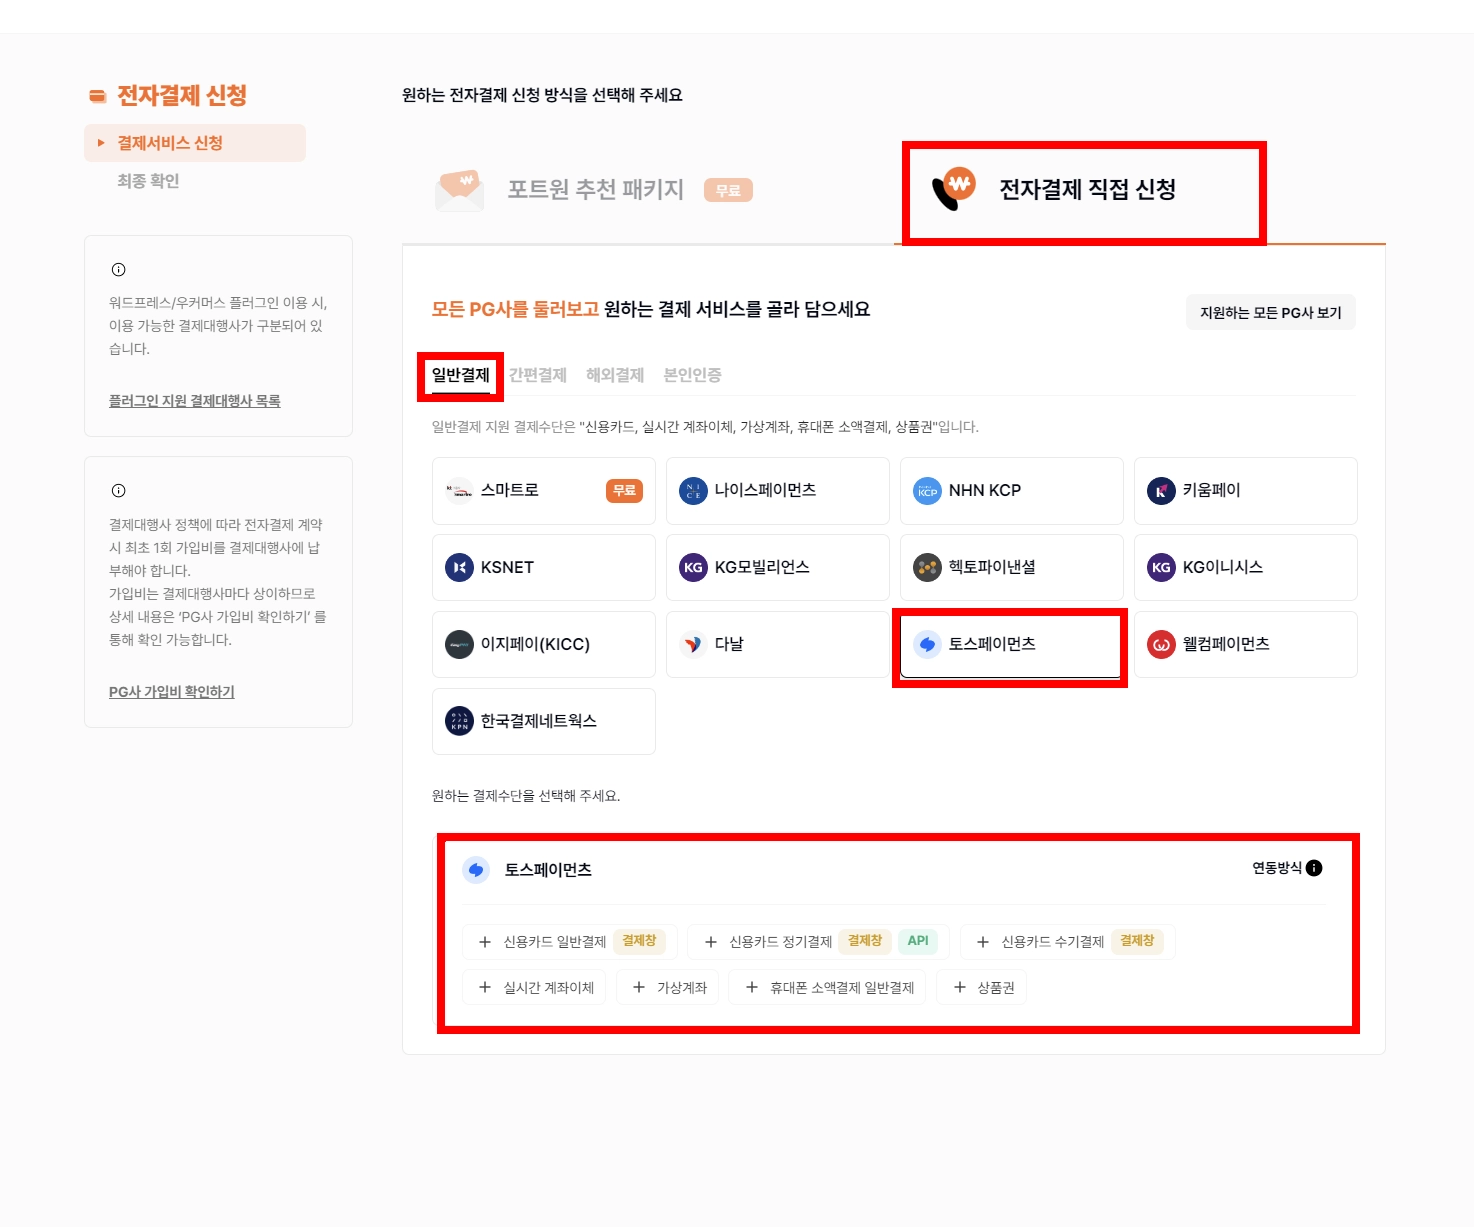Add 실시간 계좌이체 payment method
The height and width of the screenshot is (1227, 1474).
tap(534, 988)
